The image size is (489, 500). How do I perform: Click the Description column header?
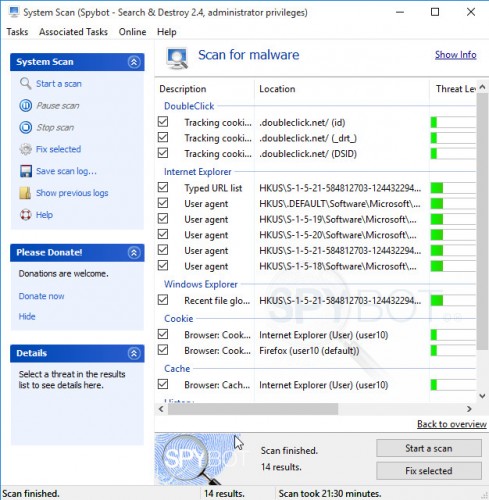(183, 89)
